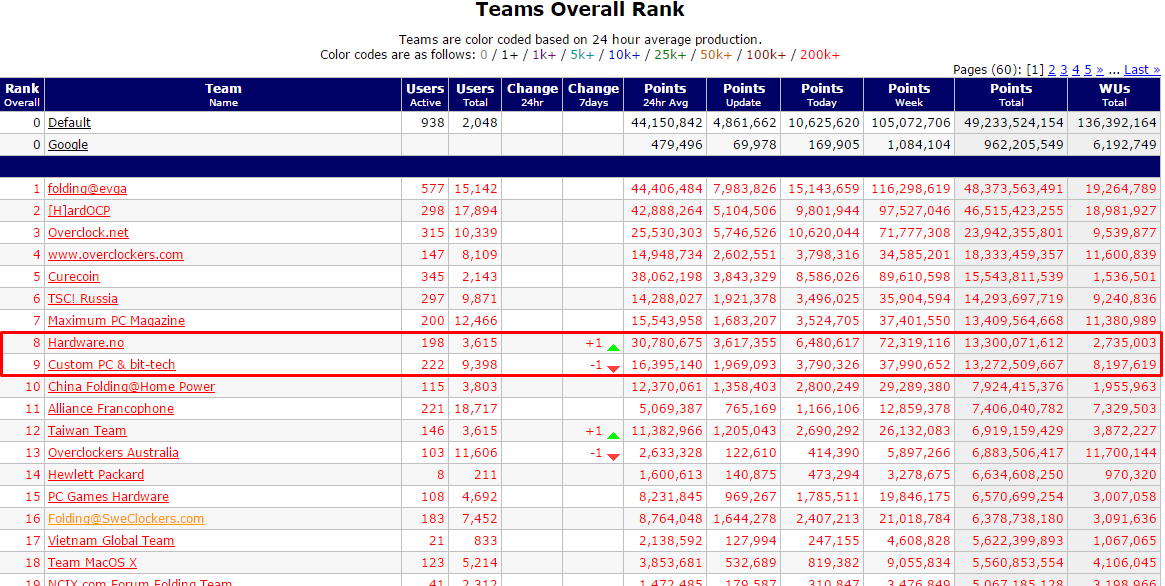Click the Points Today column header
Viewport: 1165px width, 586px height.
click(822, 94)
